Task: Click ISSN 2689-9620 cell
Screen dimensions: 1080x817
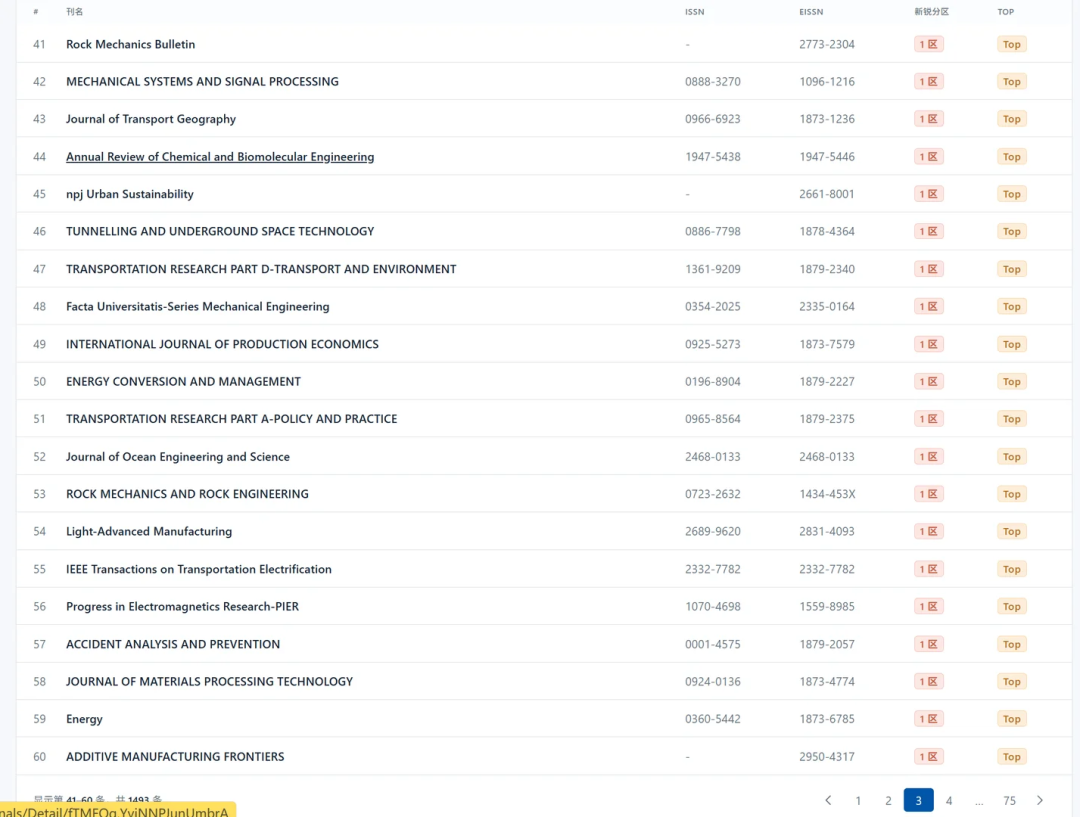Action: (x=713, y=532)
